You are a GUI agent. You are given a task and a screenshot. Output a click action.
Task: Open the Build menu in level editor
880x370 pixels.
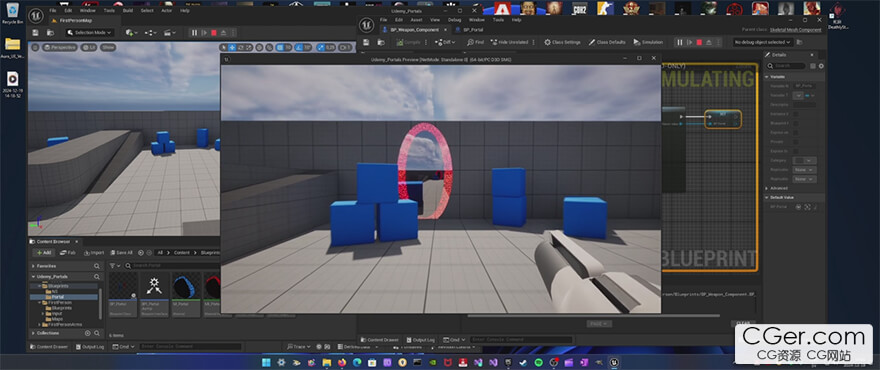coord(127,11)
